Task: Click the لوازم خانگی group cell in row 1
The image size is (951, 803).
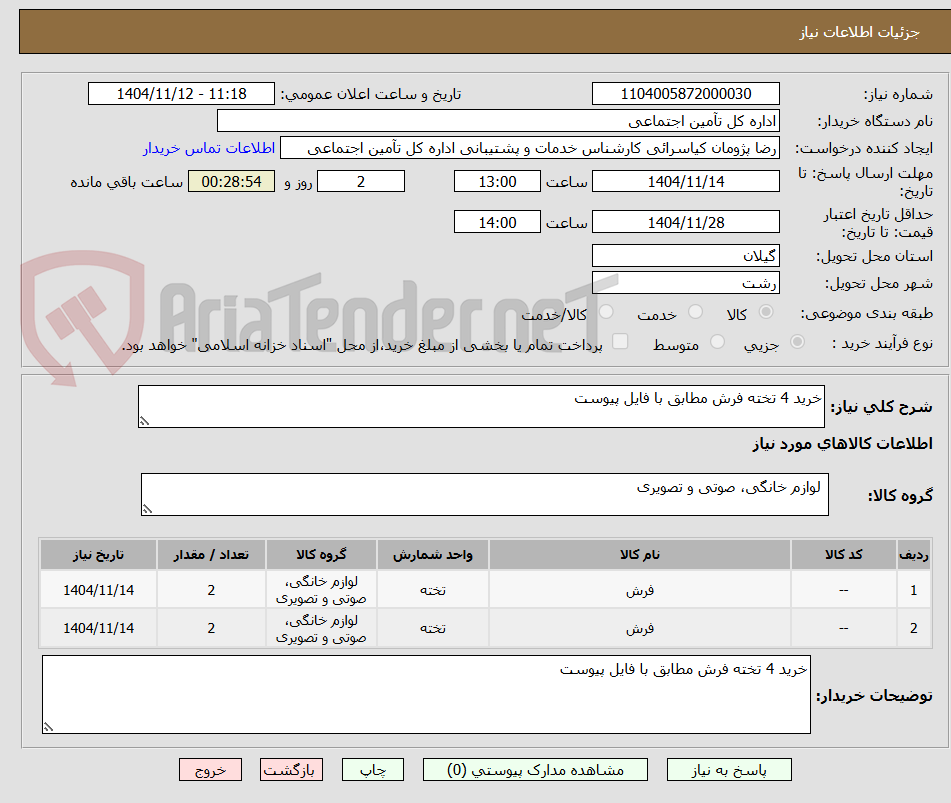Action: [321, 590]
